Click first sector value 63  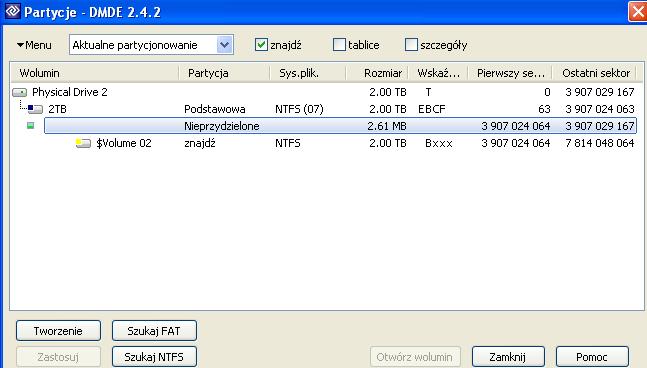[544, 109]
